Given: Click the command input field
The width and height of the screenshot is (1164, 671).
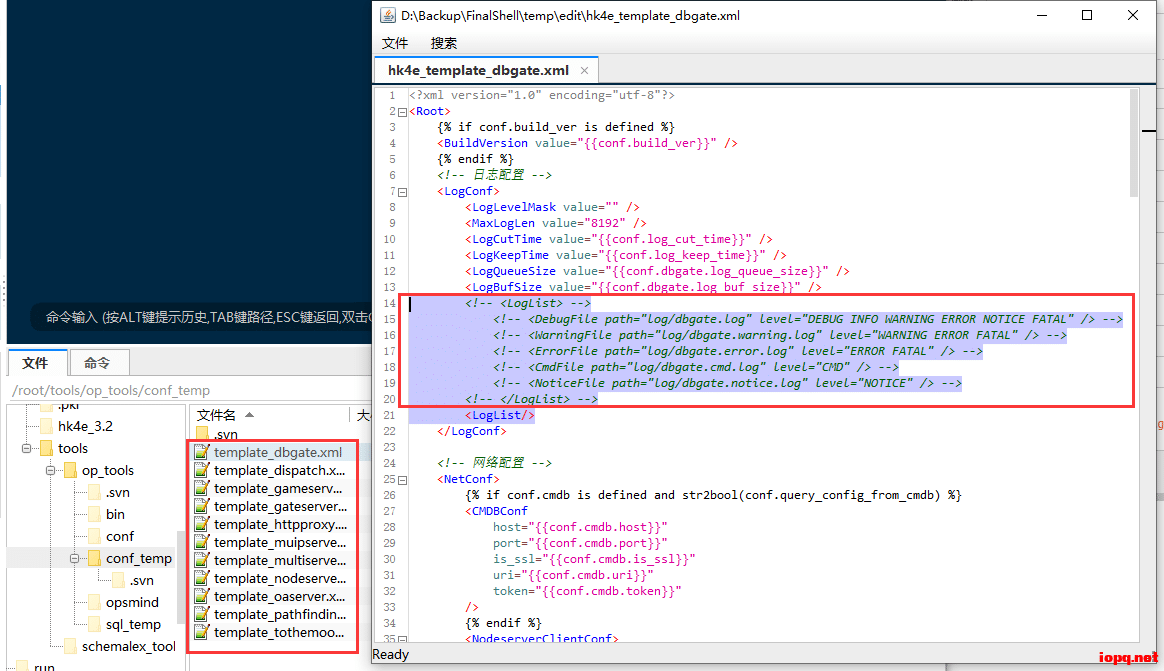Looking at the screenshot, I should (x=200, y=318).
